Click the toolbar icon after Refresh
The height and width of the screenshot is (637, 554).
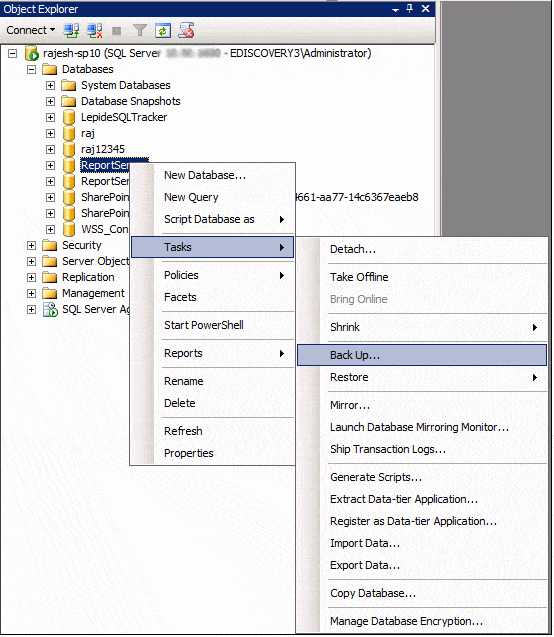(x=186, y=30)
